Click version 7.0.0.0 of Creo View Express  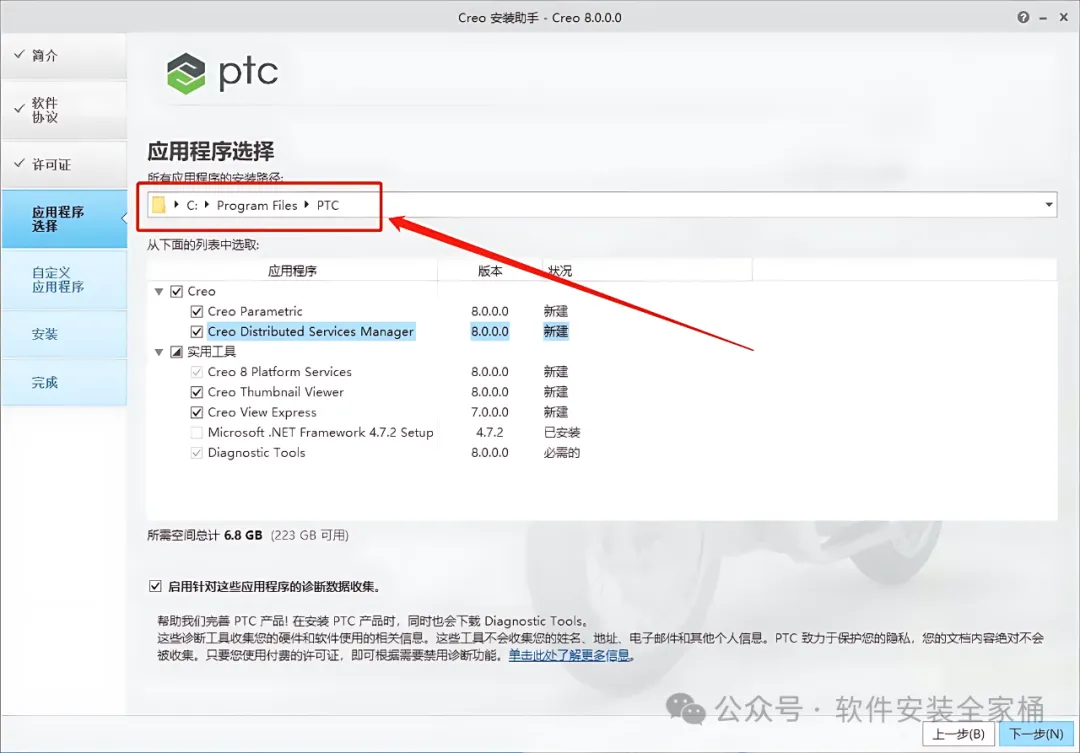(490, 412)
